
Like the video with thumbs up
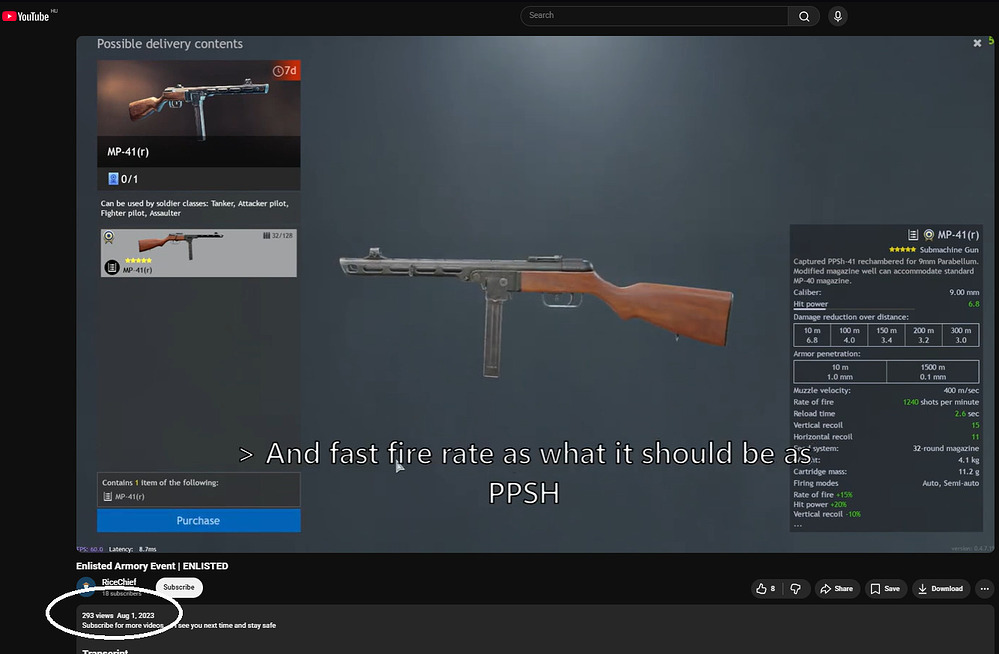point(765,588)
